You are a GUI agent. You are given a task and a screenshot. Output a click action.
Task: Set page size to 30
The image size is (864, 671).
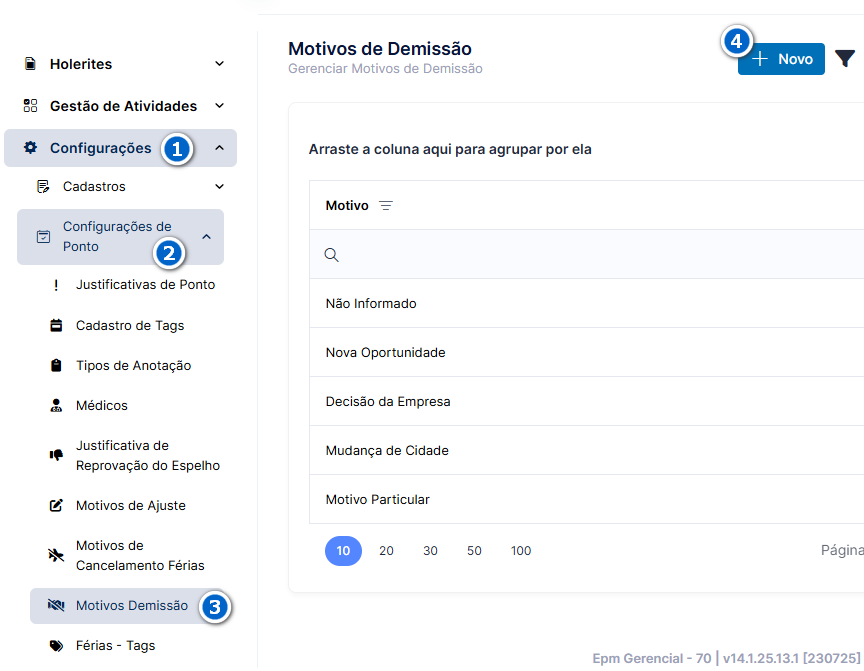(430, 551)
